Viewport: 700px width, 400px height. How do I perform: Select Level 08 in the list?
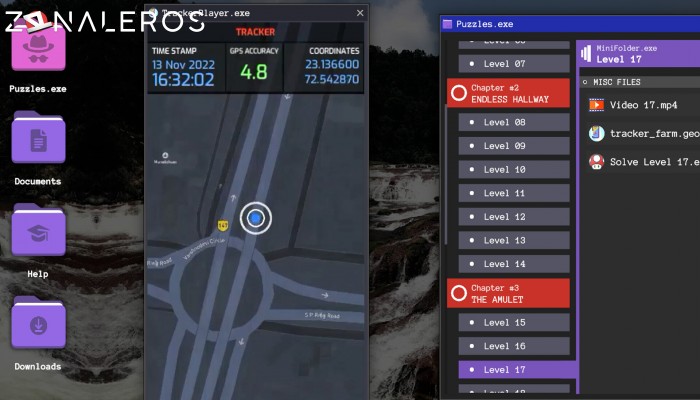coord(513,122)
